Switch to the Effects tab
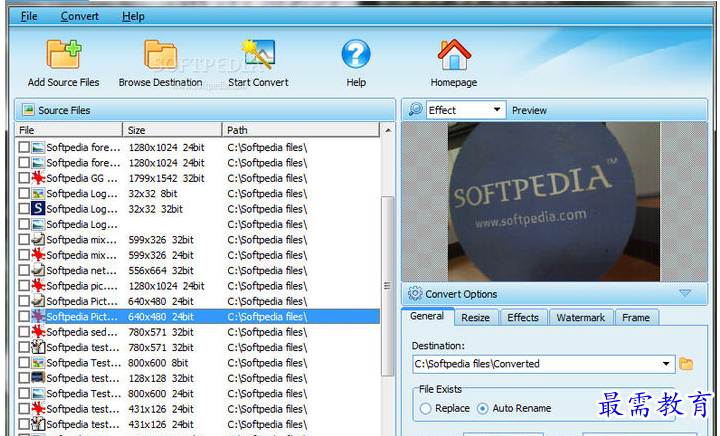 (523, 318)
